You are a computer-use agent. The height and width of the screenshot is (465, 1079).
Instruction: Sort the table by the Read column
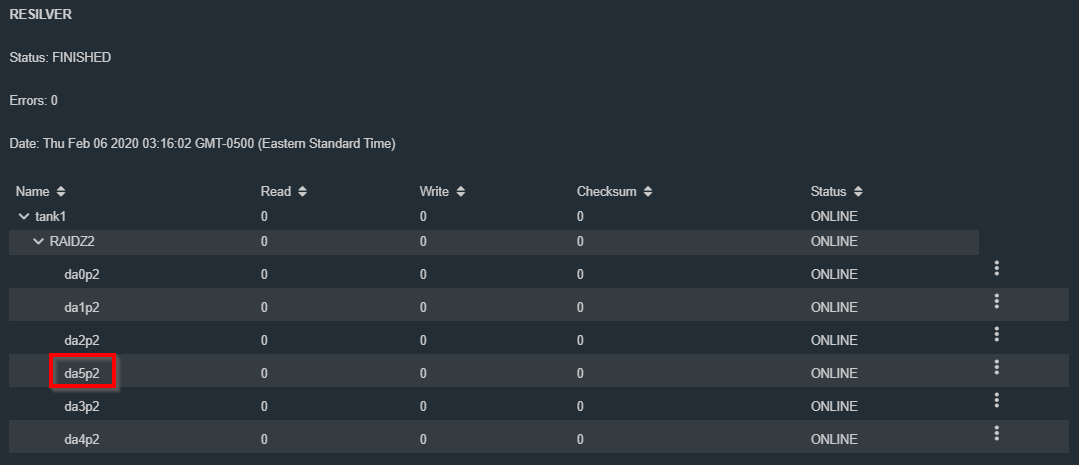[302, 192]
